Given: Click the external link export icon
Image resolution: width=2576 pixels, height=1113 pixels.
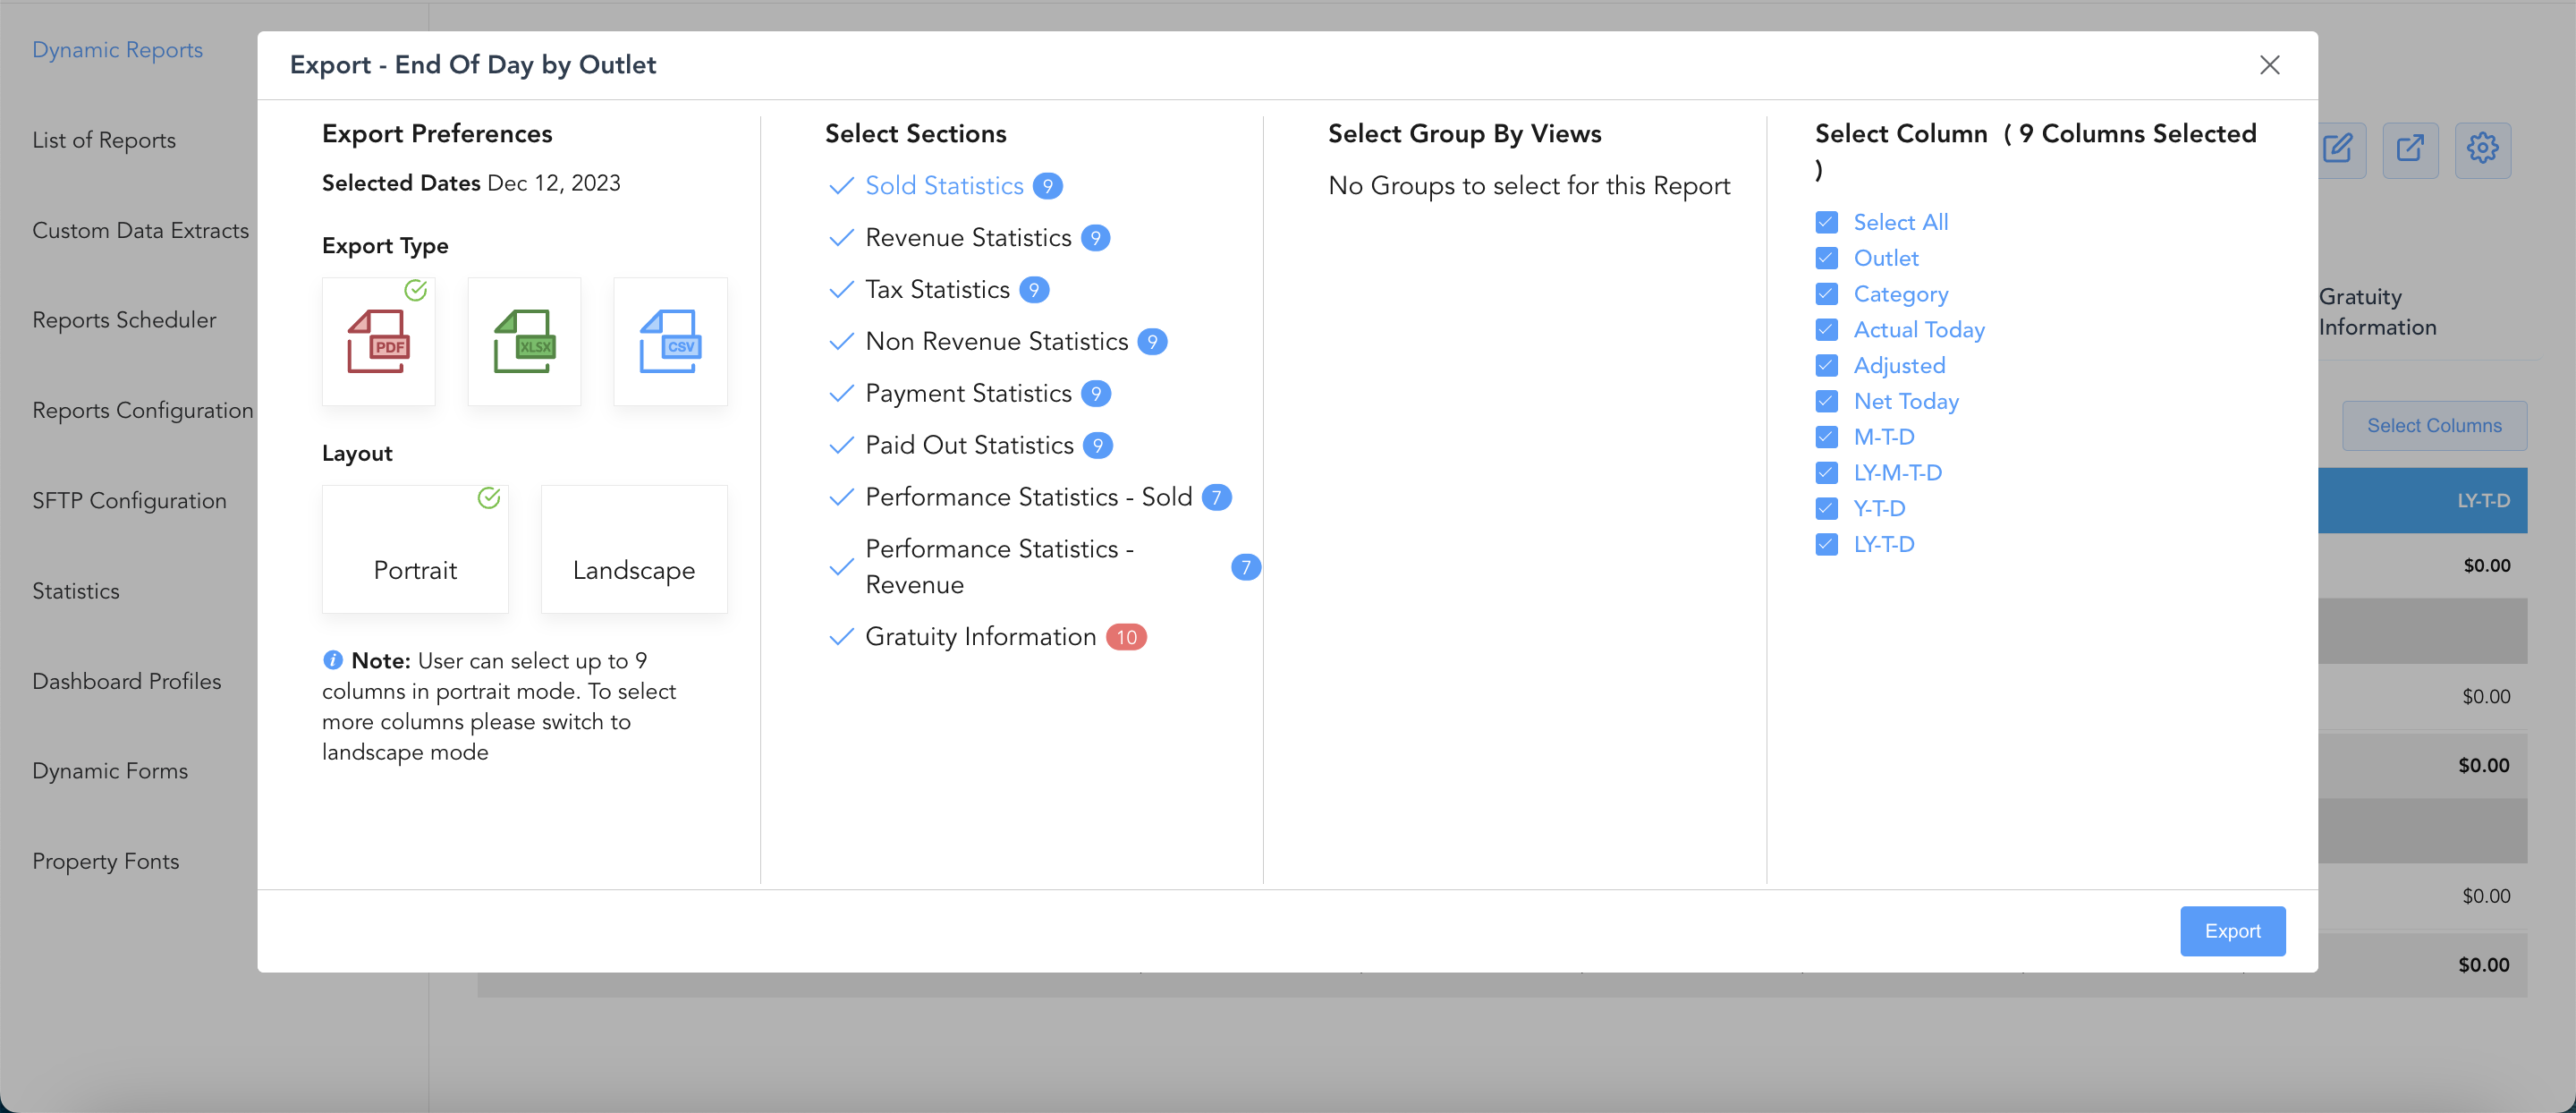Looking at the screenshot, I should 2410,149.
